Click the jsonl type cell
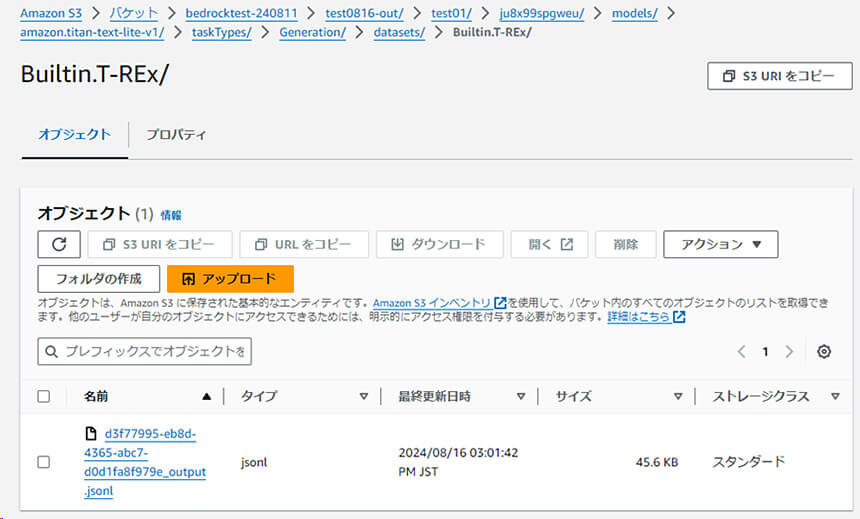Image resolution: width=860 pixels, height=519 pixels. pyautogui.click(x=254, y=462)
